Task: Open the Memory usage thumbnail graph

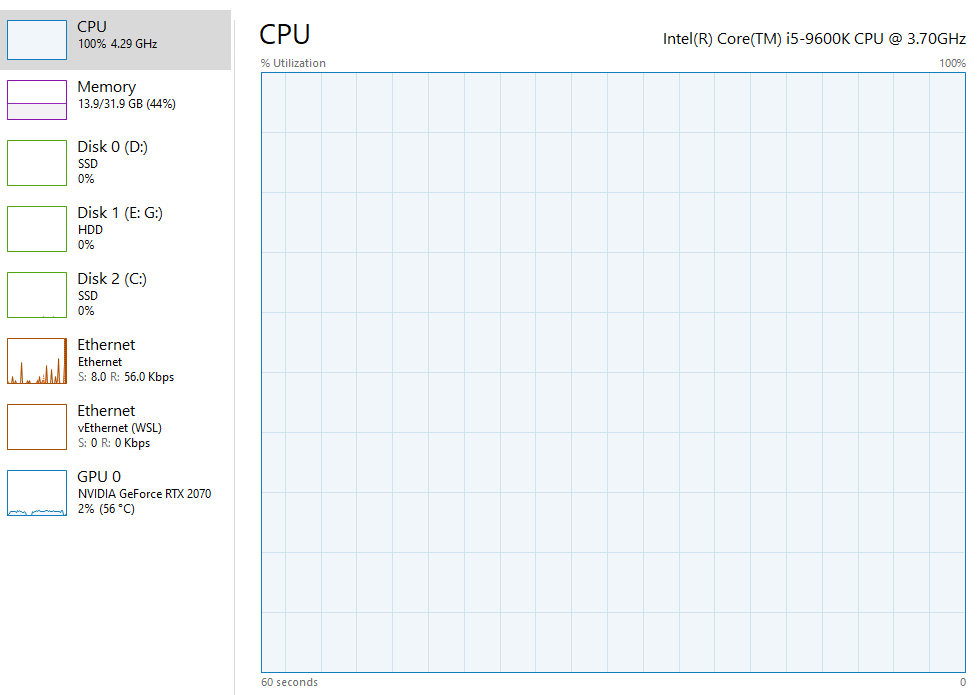Action: click(37, 100)
